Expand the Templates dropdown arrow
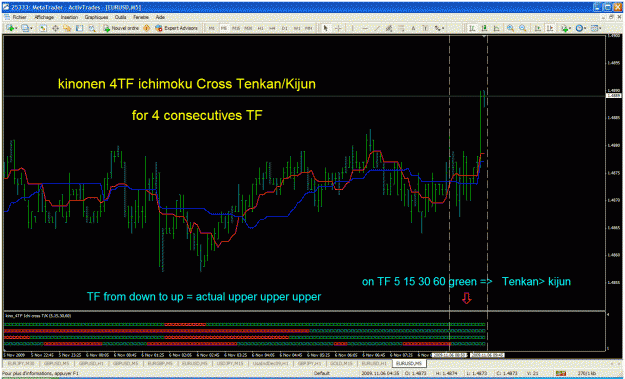Viewport: 625px width, 379px height. (x=600, y=28)
